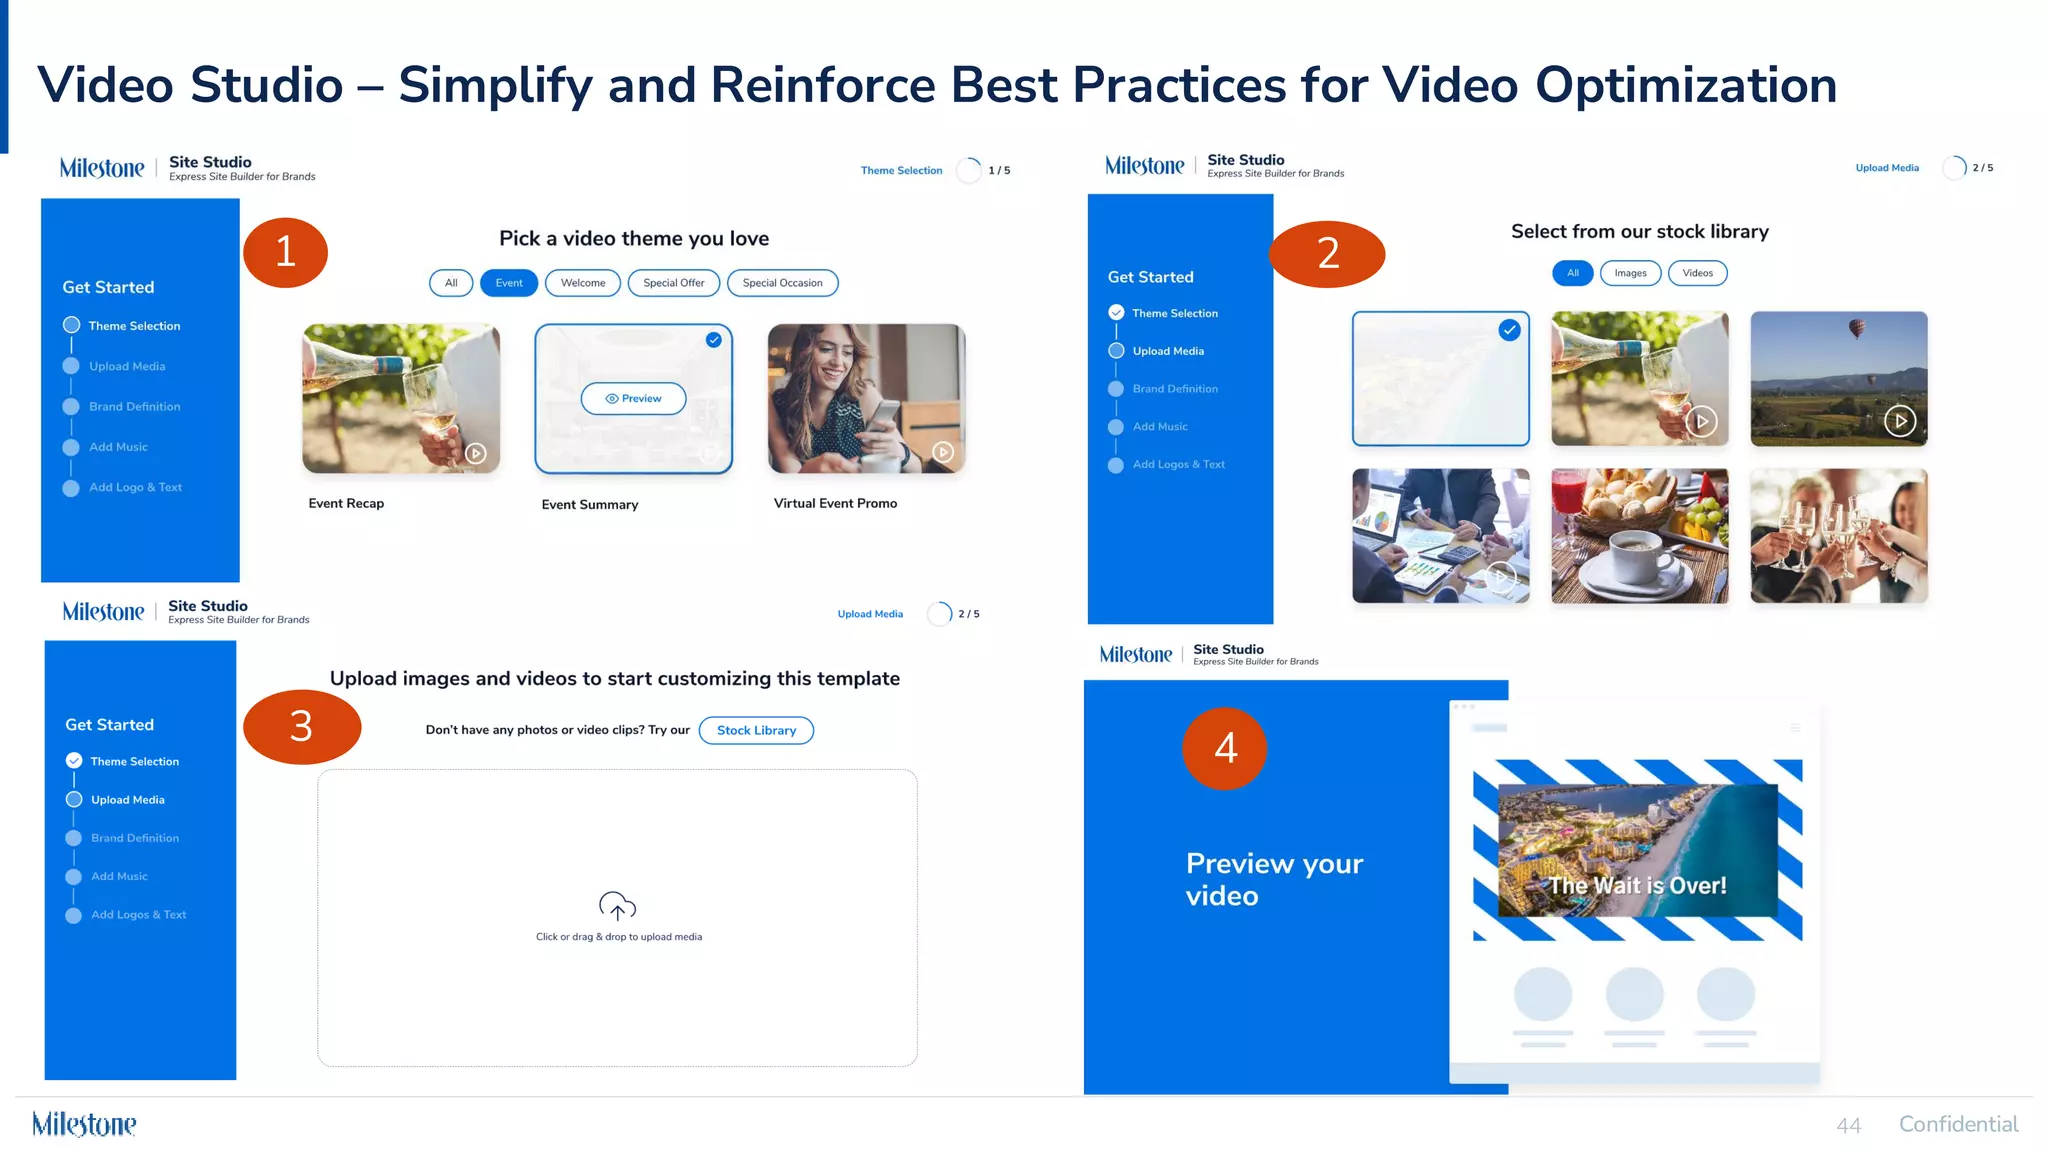Click 'Click or drag & drop to upload media' text

[619, 937]
